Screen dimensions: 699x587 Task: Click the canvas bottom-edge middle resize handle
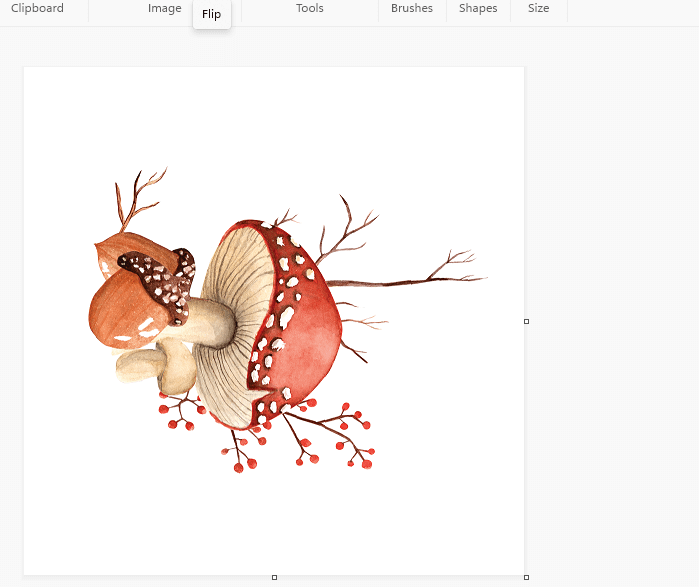point(275,577)
